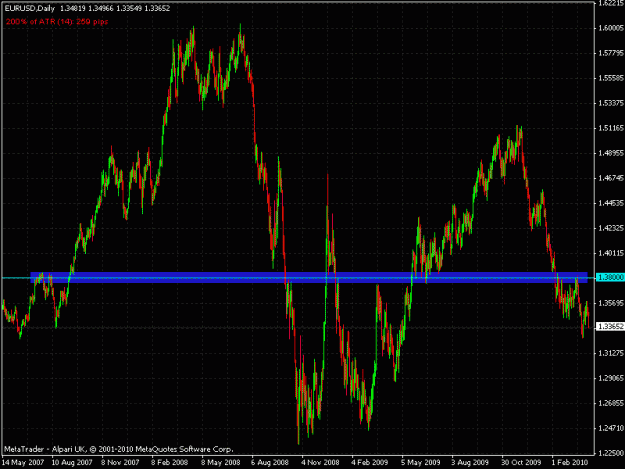Screen dimensions: 625x469
Task: Click the '8 Feb 2008' date label
Action: coord(169,462)
